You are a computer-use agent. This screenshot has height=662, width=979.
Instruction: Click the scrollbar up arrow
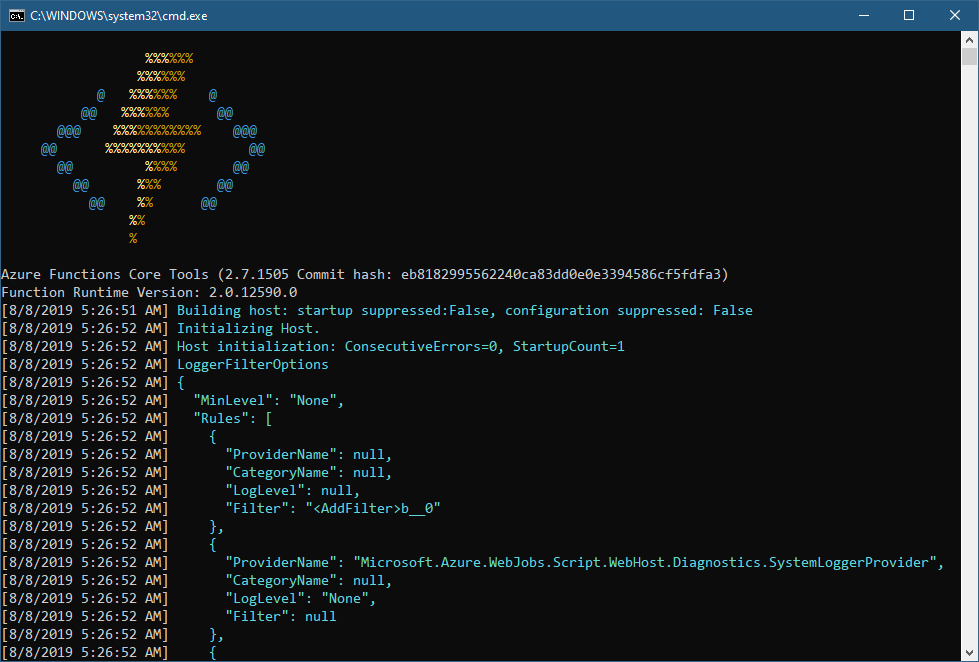[x=969, y=40]
